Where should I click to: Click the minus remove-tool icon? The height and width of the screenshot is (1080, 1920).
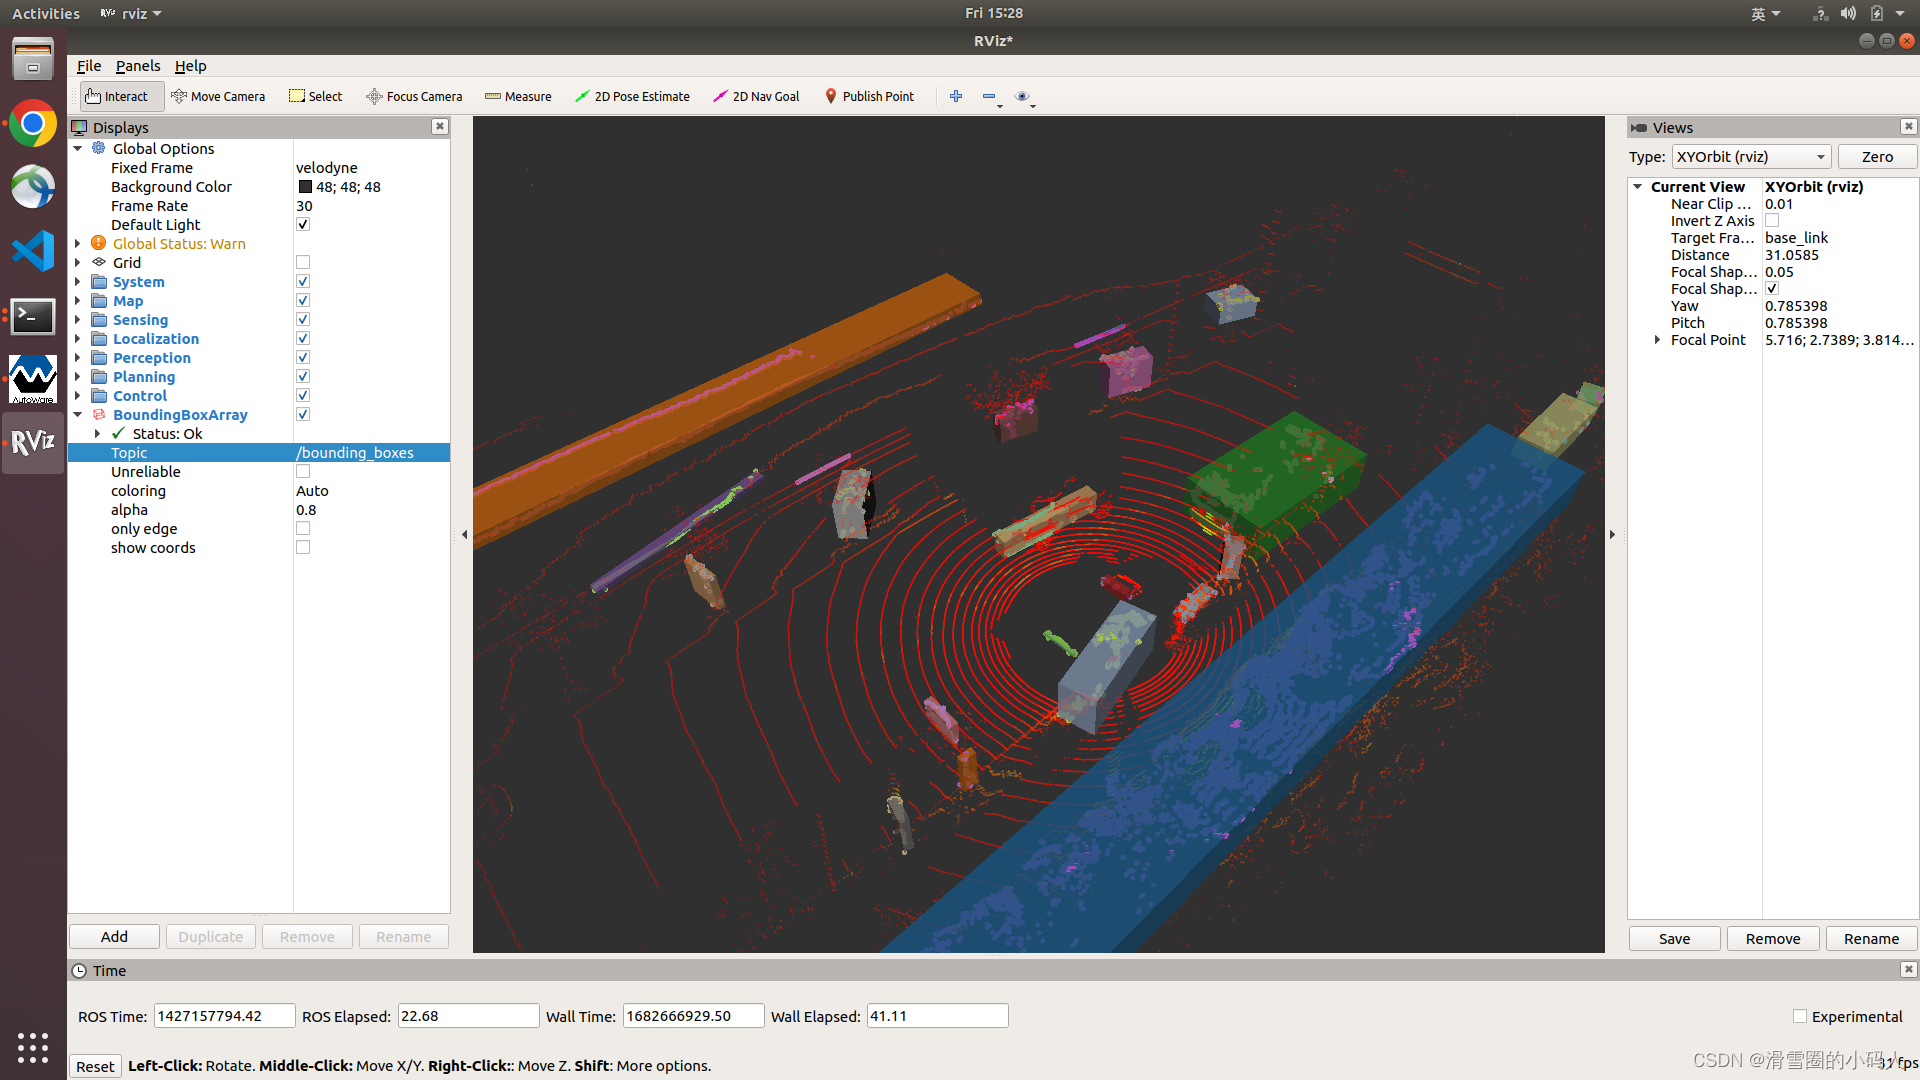pyautogui.click(x=990, y=96)
